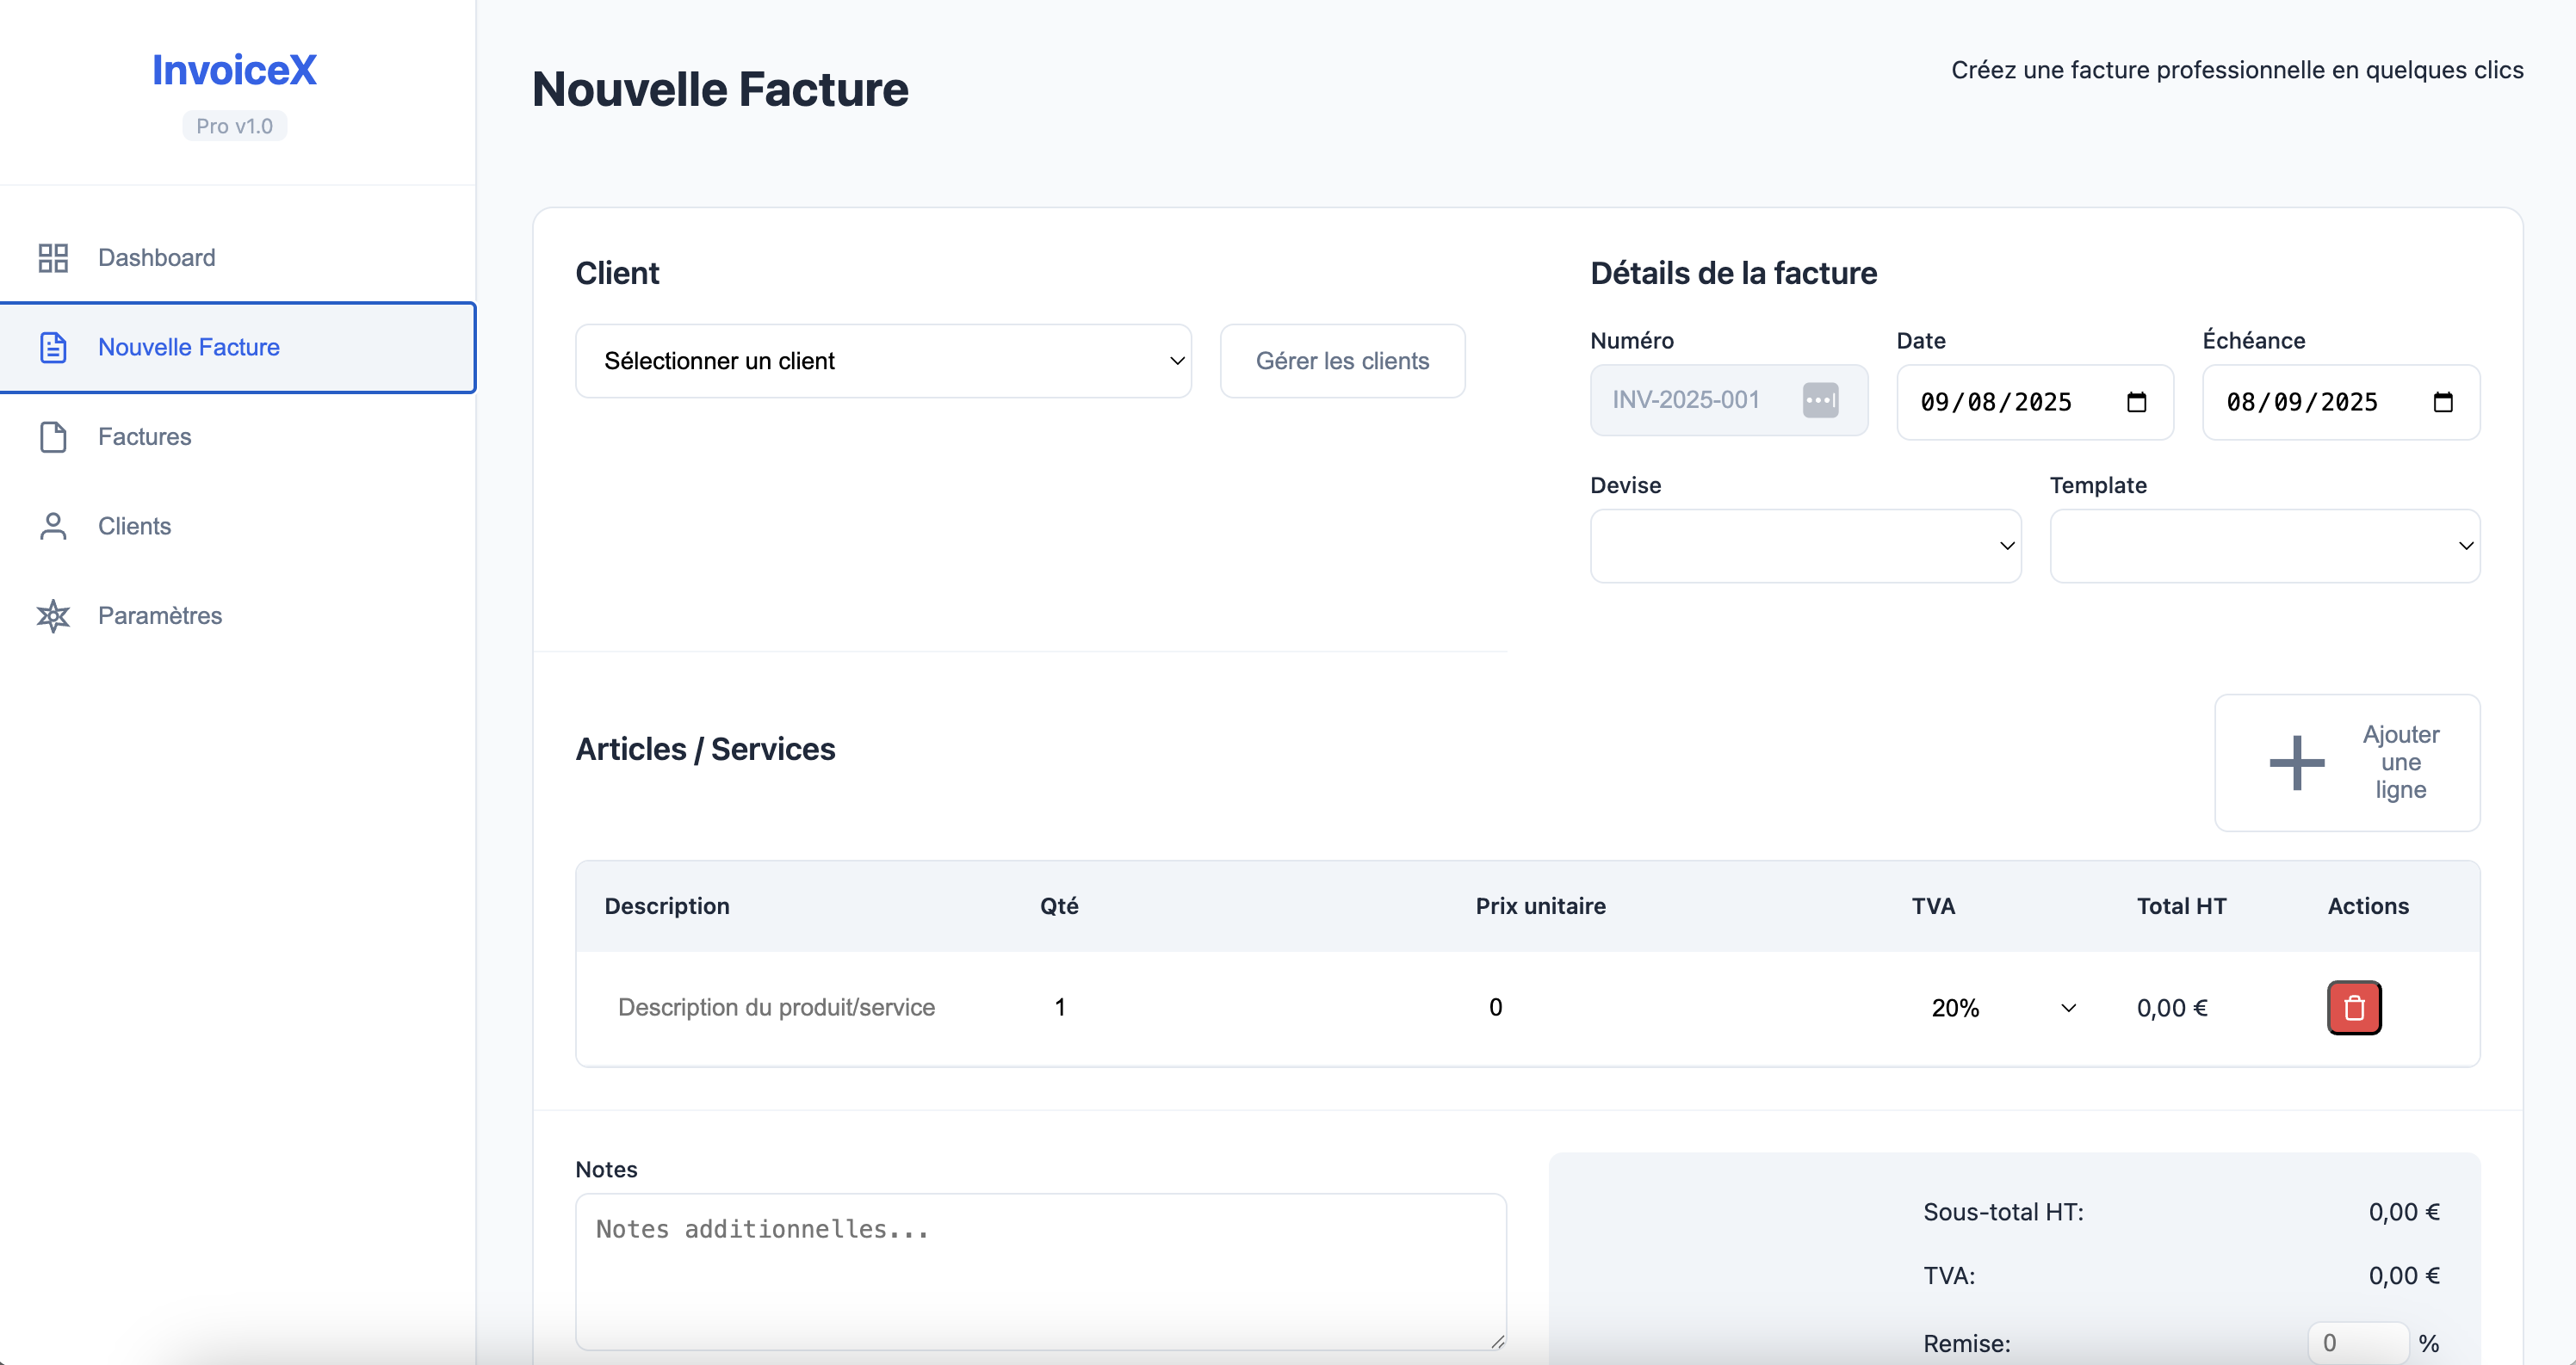
Task: Click the TVA total amount 0,00 €
Action: tap(2404, 1276)
